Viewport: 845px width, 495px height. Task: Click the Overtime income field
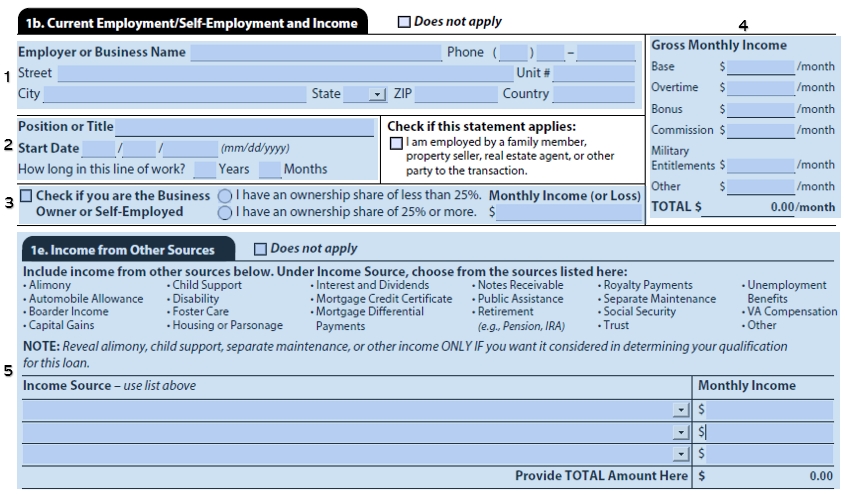point(760,89)
